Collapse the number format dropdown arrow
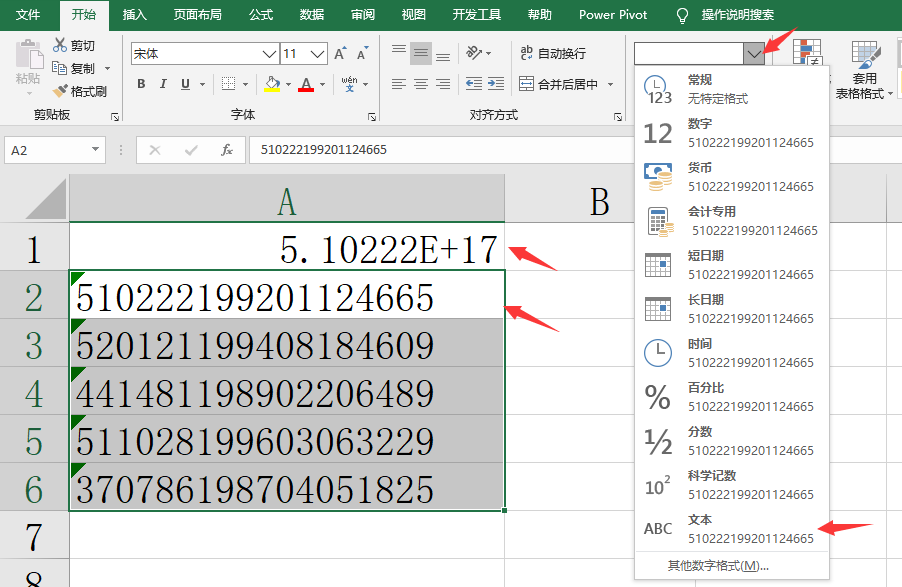The image size is (902, 587). [754, 54]
